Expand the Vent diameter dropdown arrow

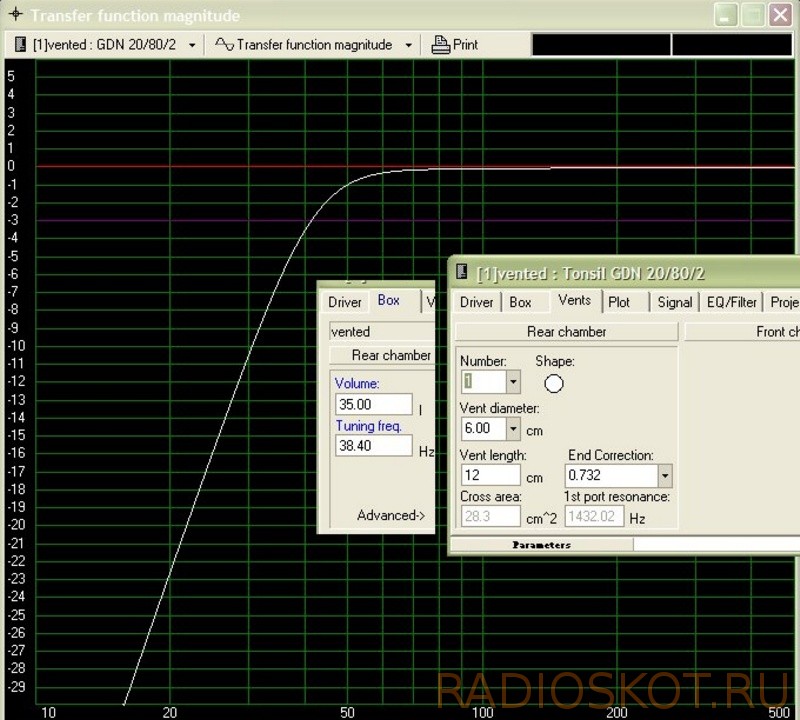coord(513,429)
